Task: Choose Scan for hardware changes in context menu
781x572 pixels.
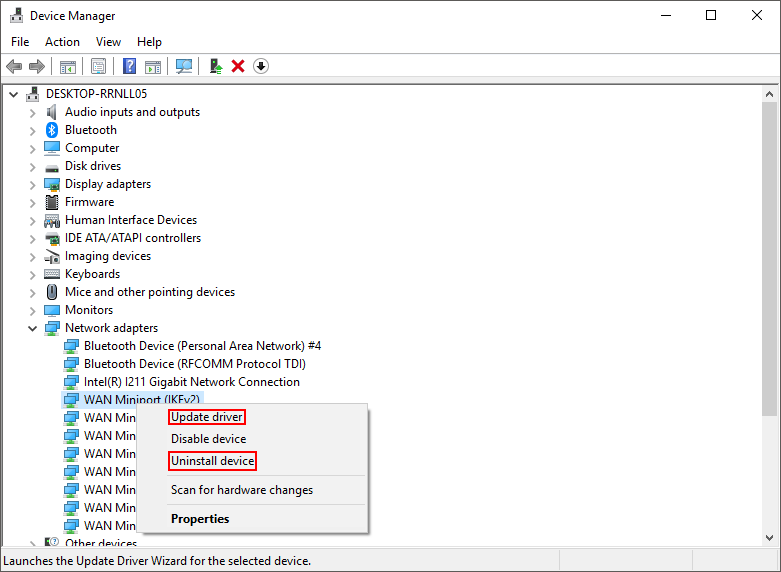Action: coord(242,490)
